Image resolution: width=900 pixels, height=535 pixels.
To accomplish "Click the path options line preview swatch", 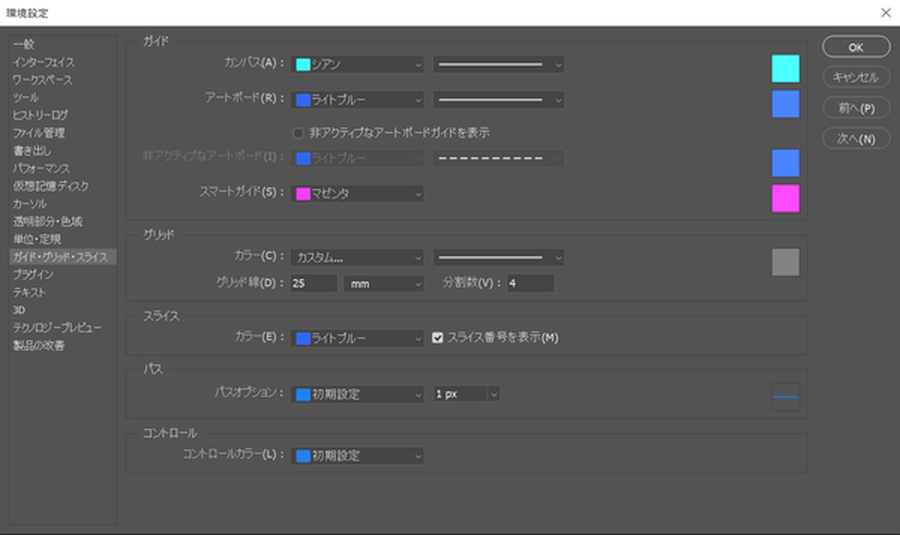I will point(785,397).
